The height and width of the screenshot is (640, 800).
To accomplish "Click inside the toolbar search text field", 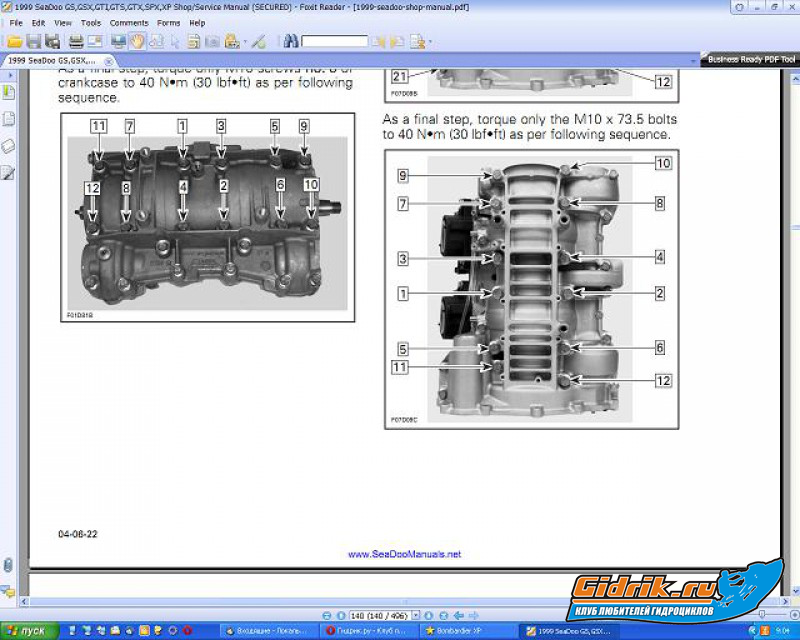I will click(x=336, y=41).
